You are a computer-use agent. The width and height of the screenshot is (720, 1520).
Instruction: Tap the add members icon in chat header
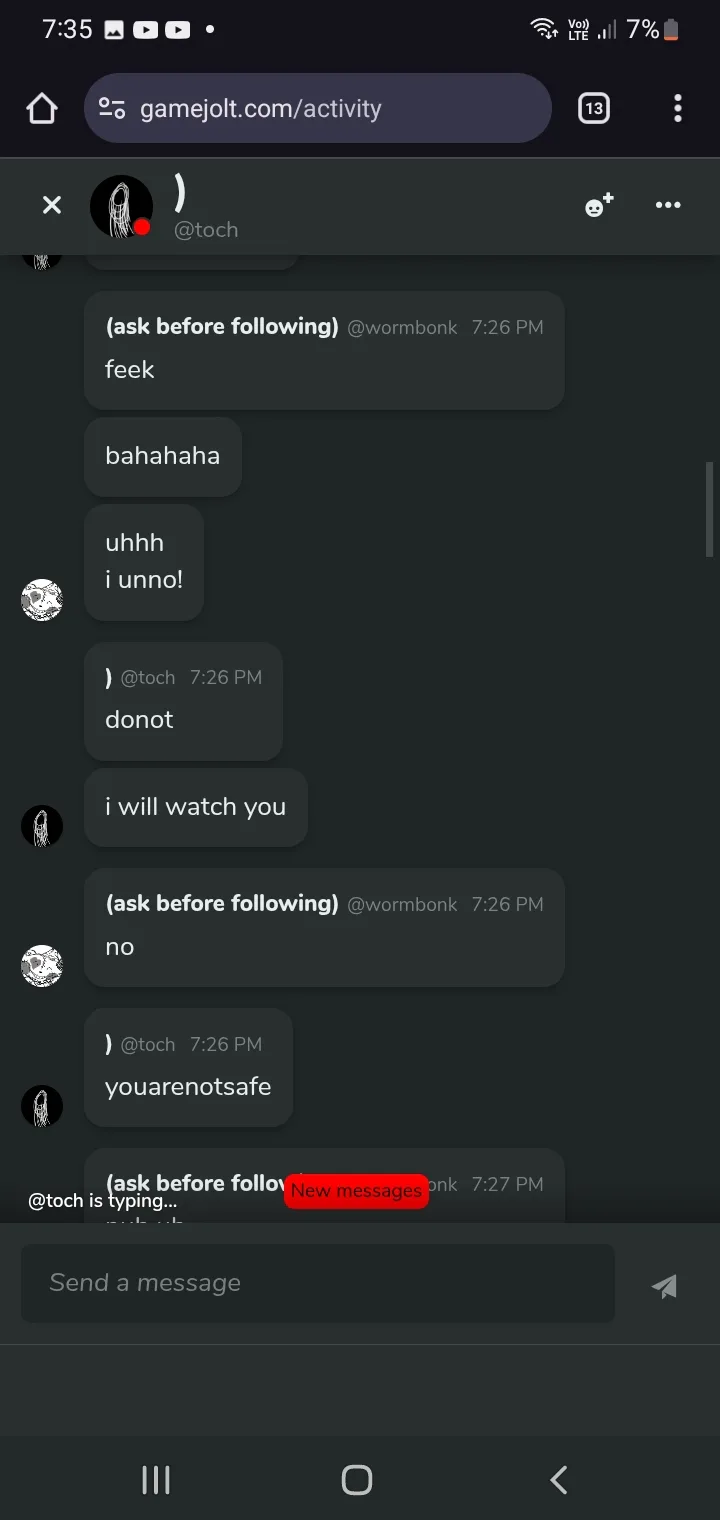coord(599,206)
